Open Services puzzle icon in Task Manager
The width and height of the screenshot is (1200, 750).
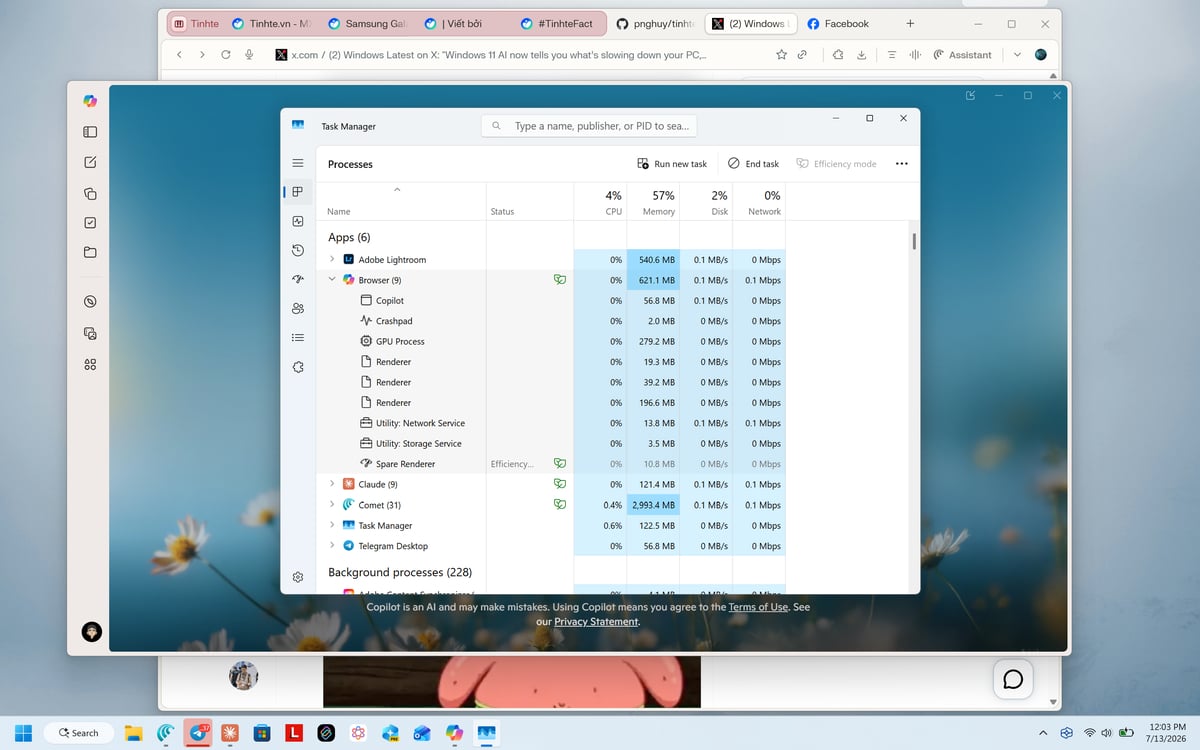point(298,367)
